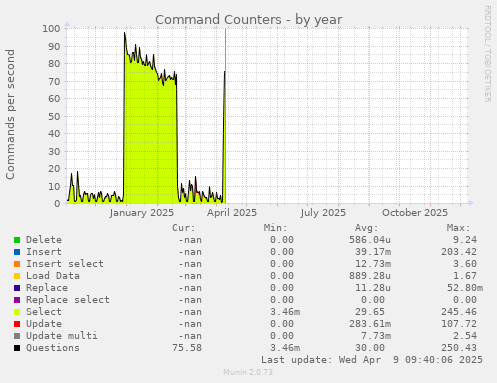Click the green Delete legend swatch

pos(17,240)
